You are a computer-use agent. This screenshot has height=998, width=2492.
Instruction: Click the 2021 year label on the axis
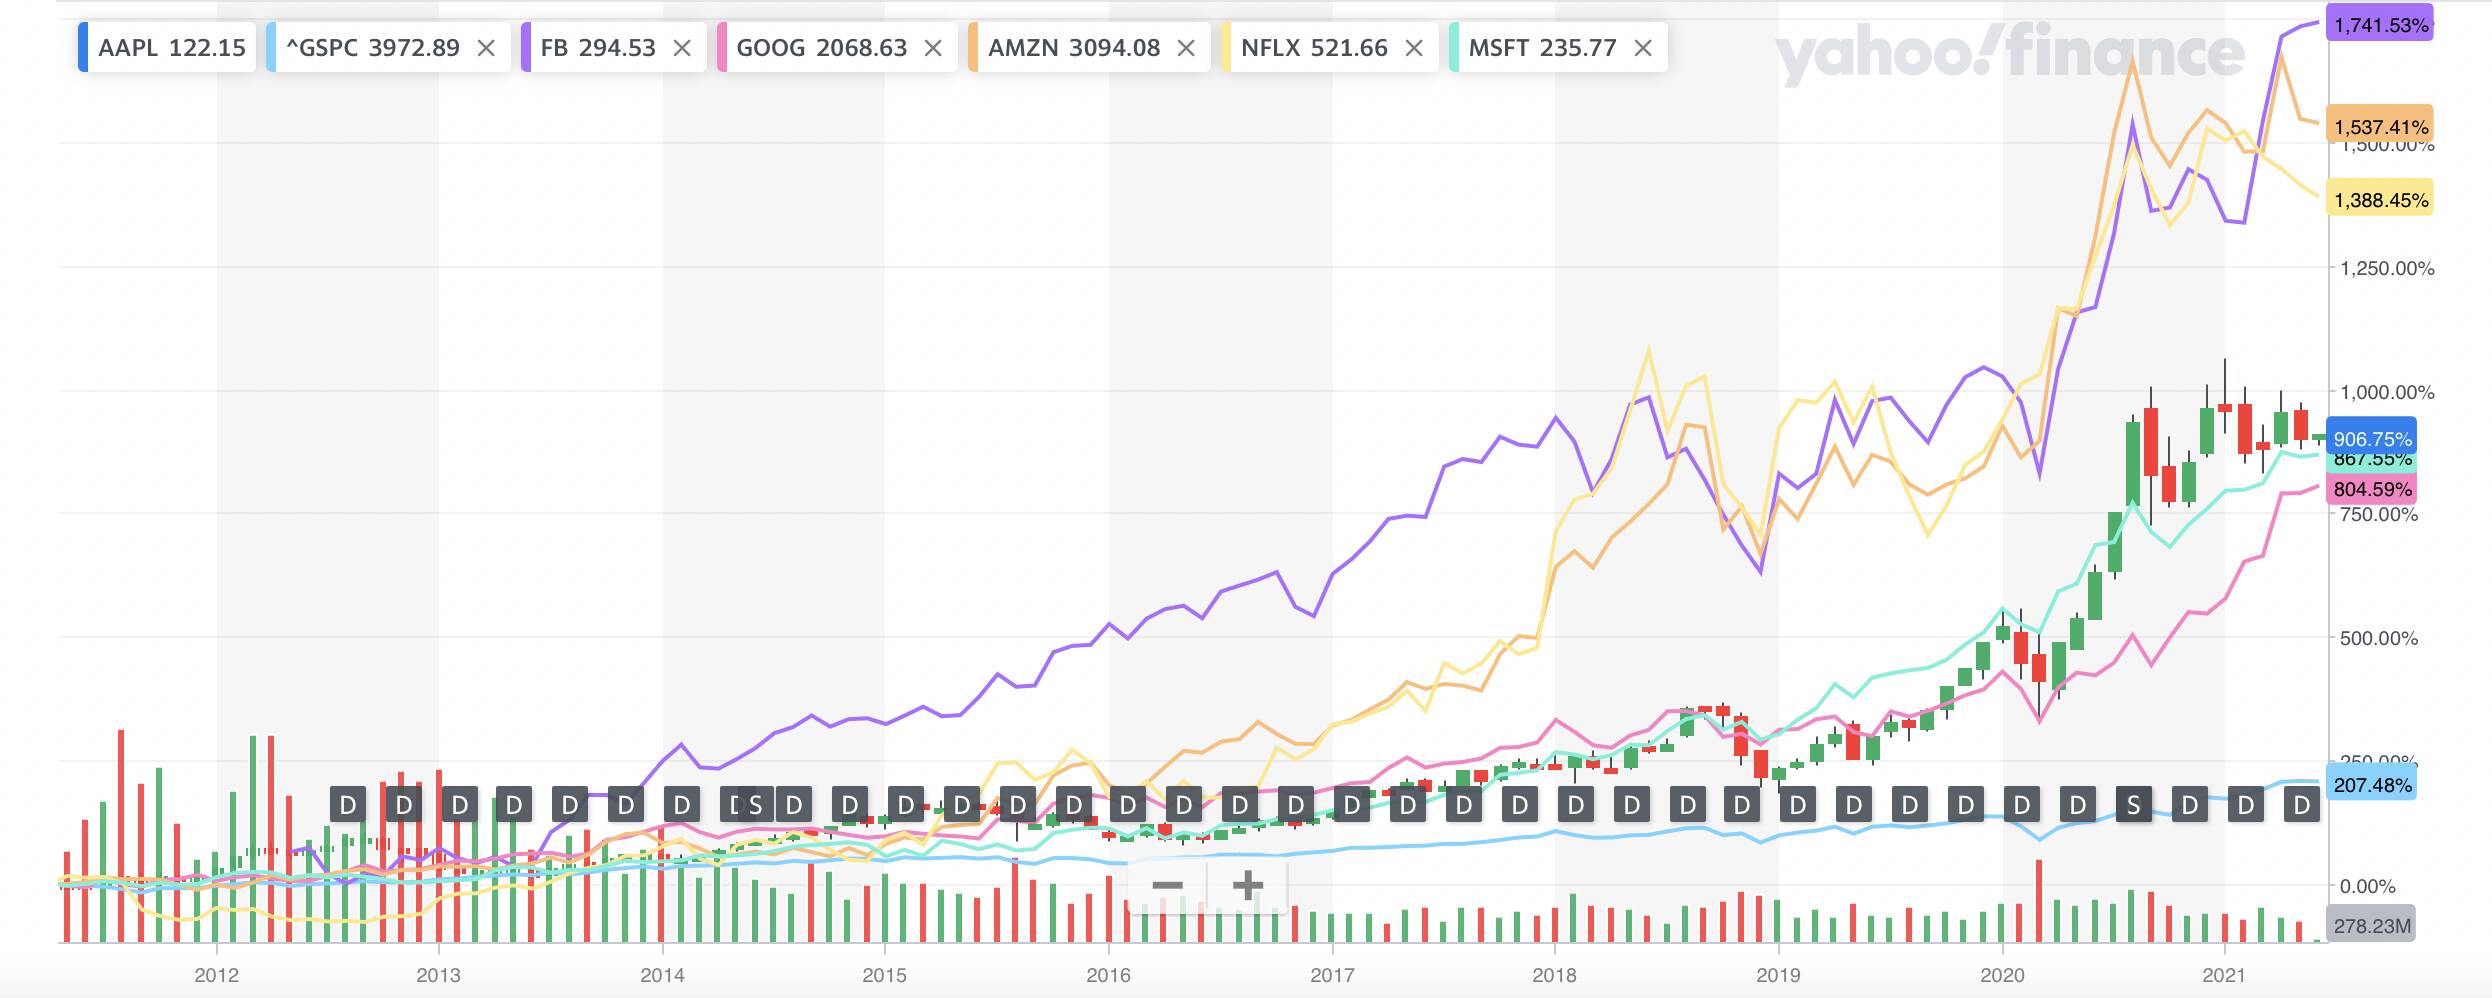2224,975
